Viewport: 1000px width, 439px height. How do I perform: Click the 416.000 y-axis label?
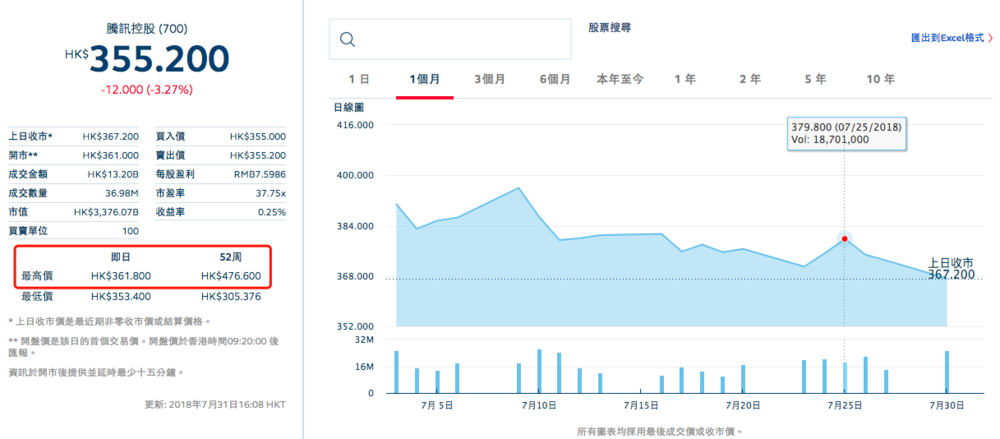tap(355, 125)
